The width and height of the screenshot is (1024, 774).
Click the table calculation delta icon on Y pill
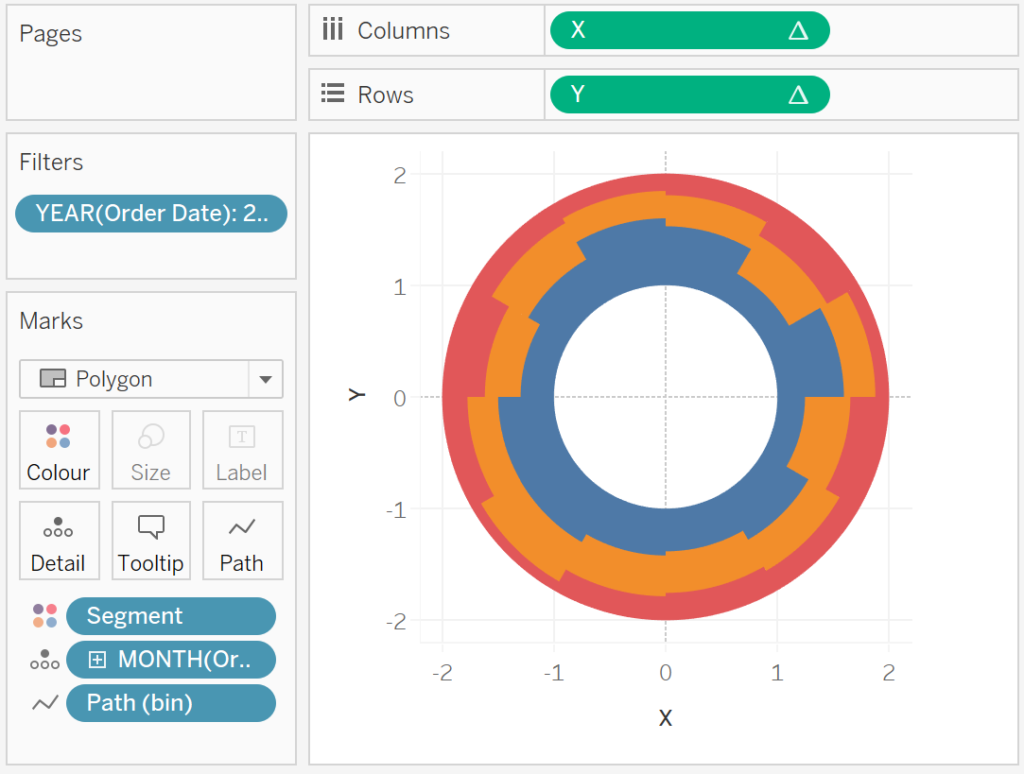[x=798, y=95]
